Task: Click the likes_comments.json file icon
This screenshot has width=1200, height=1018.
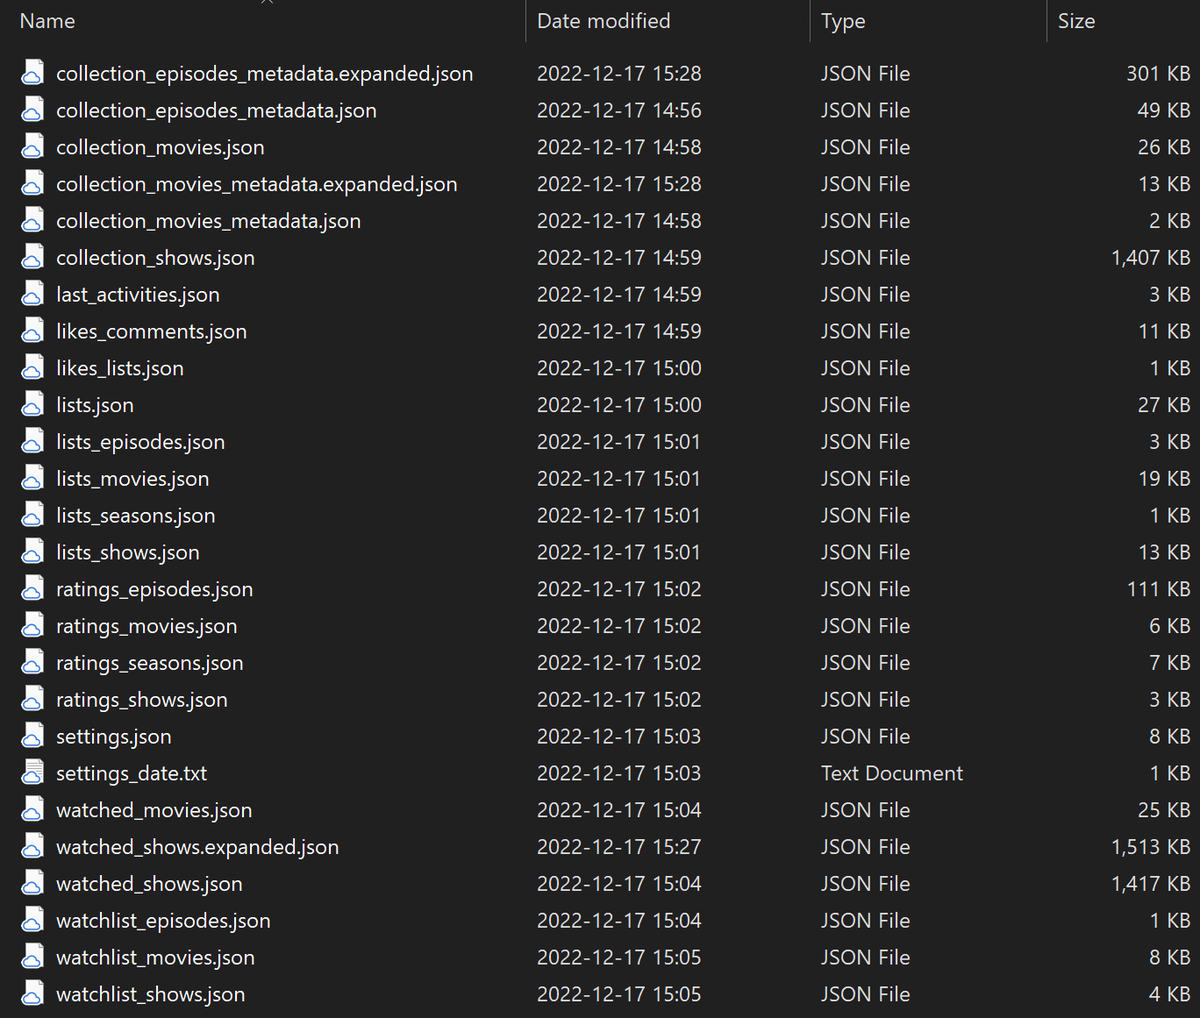Action: click(x=33, y=331)
